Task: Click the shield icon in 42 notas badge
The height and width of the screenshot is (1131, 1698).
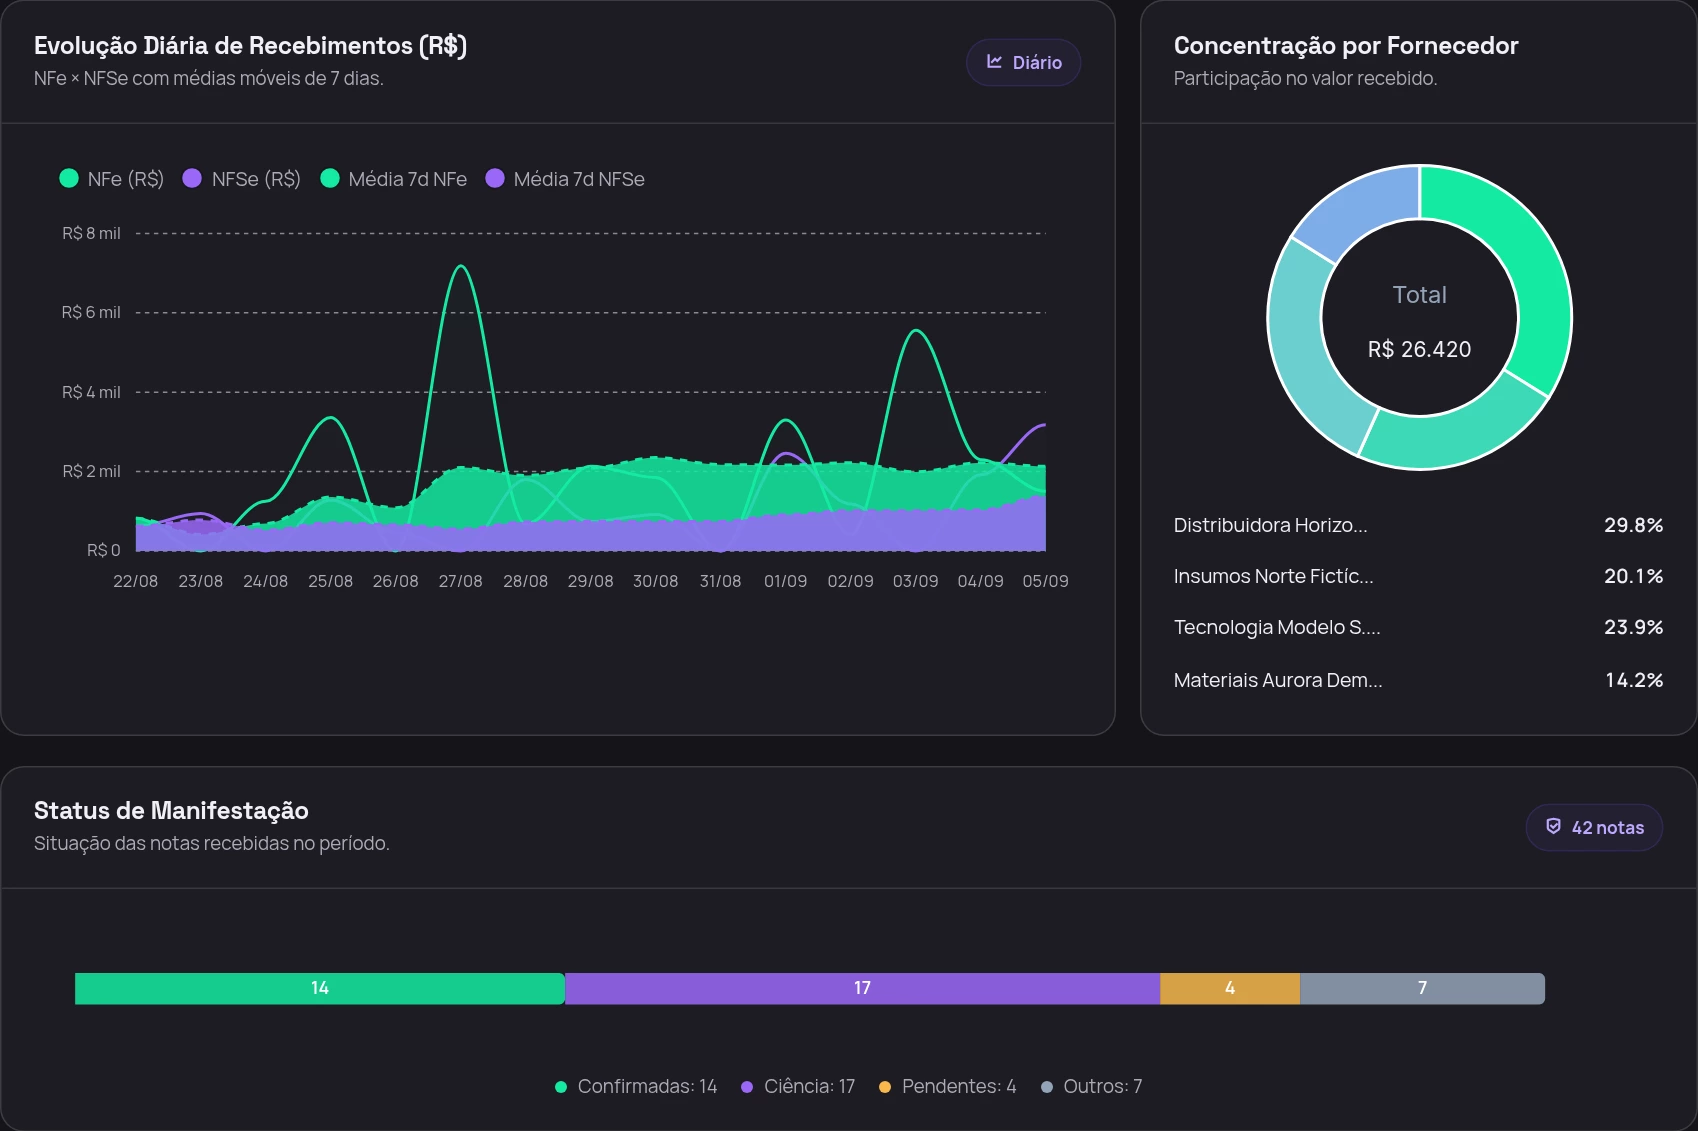Action: 1553,826
